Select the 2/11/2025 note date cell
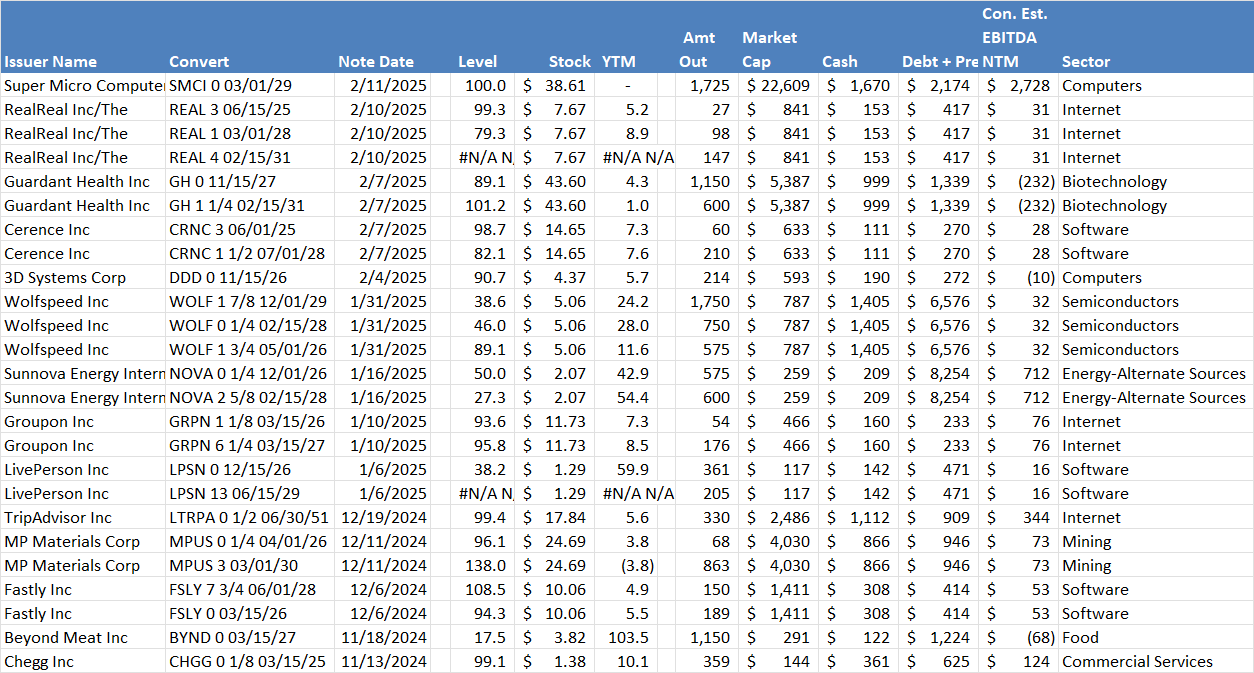Screen dimensions: 1254x673 [381, 86]
